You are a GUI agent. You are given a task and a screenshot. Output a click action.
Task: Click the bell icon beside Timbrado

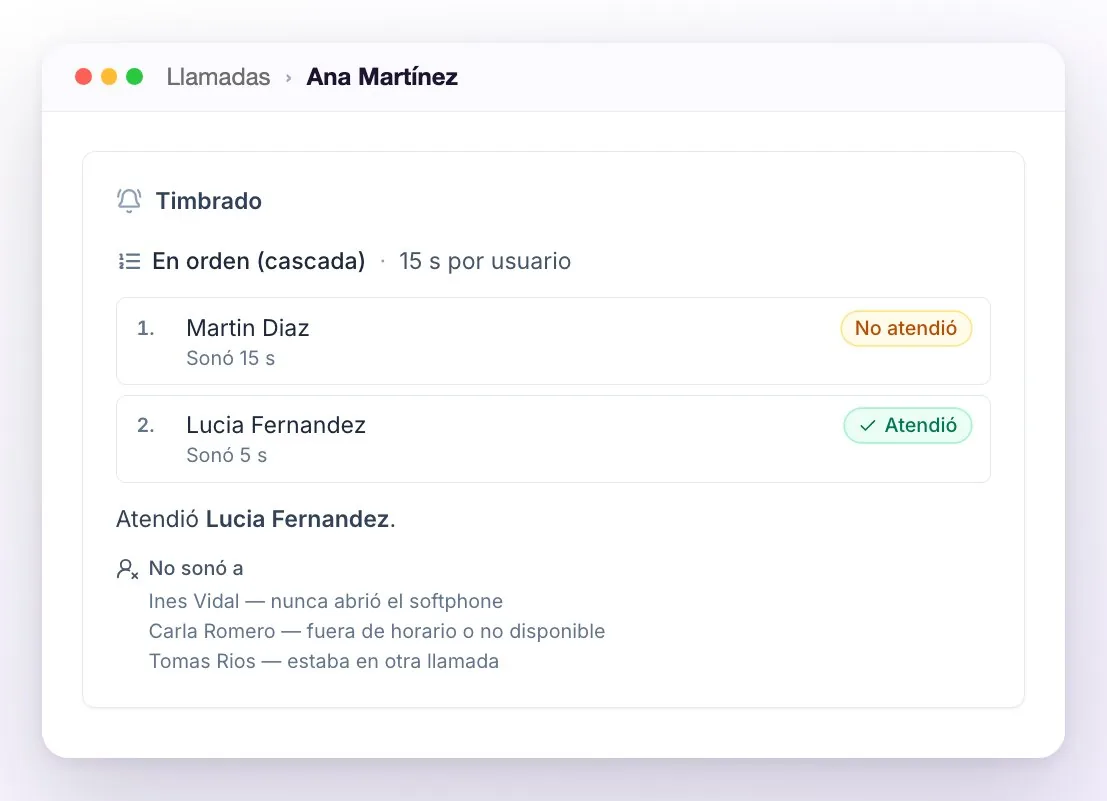click(129, 200)
